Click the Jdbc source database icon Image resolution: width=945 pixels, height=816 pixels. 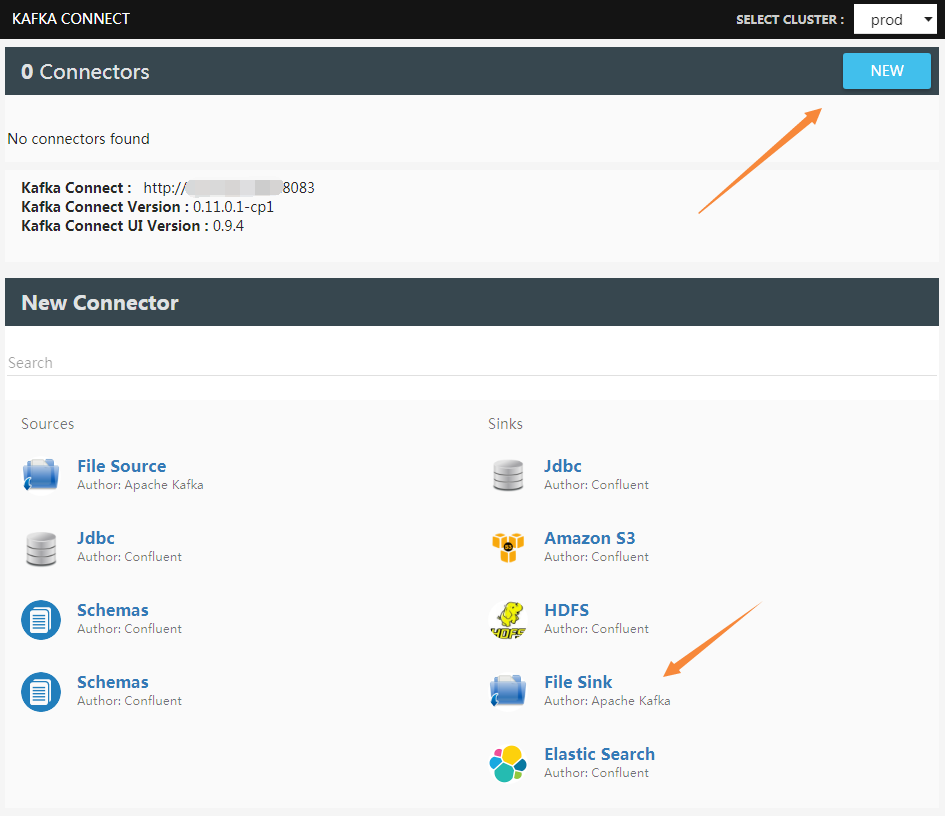click(x=40, y=548)
